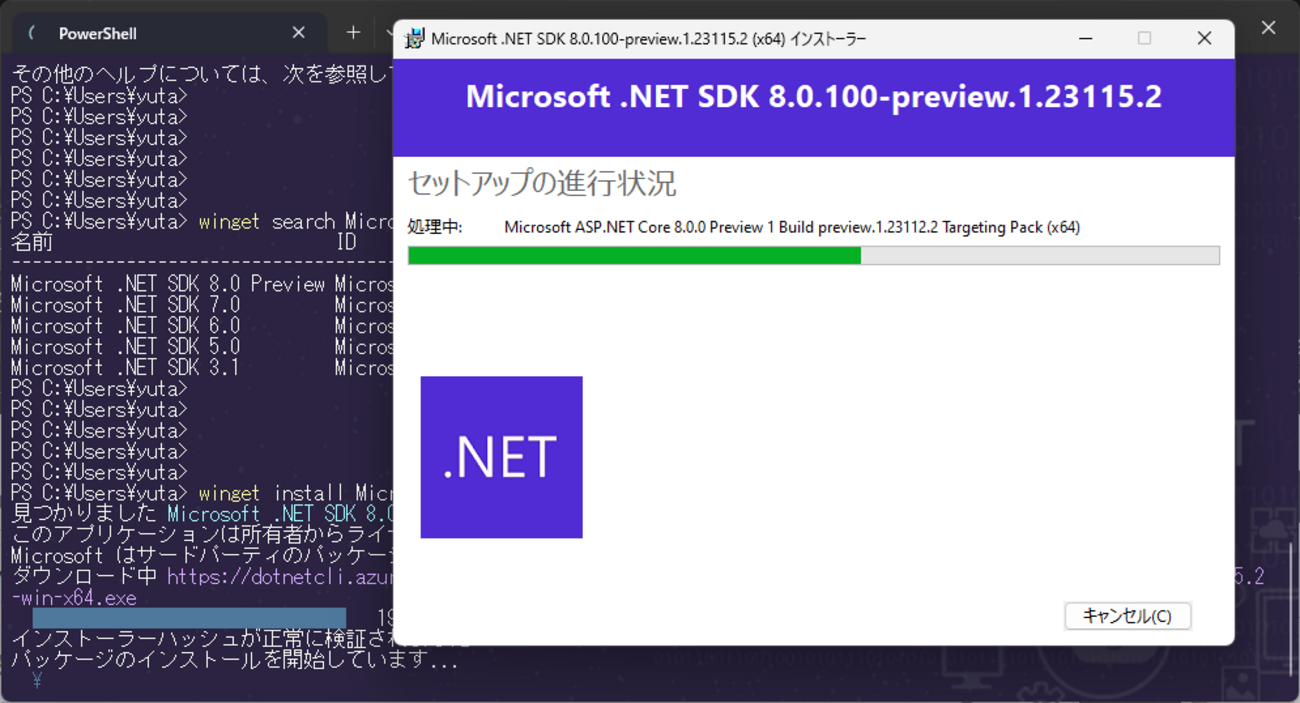
Task: Click the installer banner title text
Action: [814, 97]
